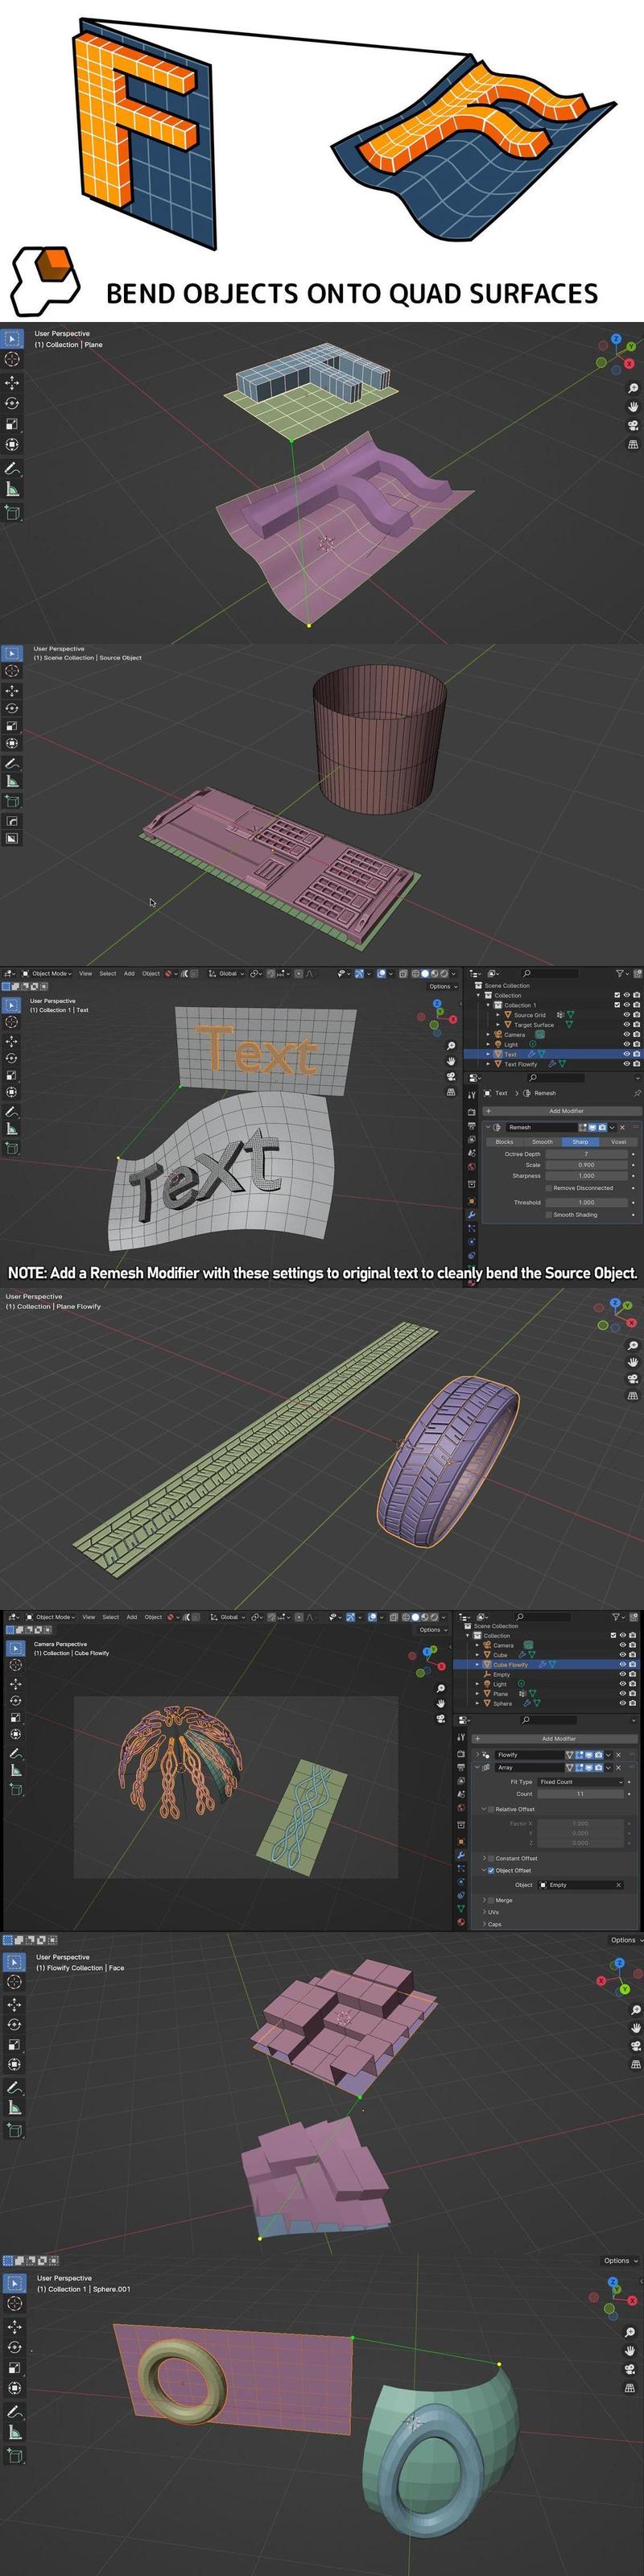Image resolution: width=644 pixels, height=2576 pixels.
Task: Click Octree Depth value slider
Action: (585, 1154)
